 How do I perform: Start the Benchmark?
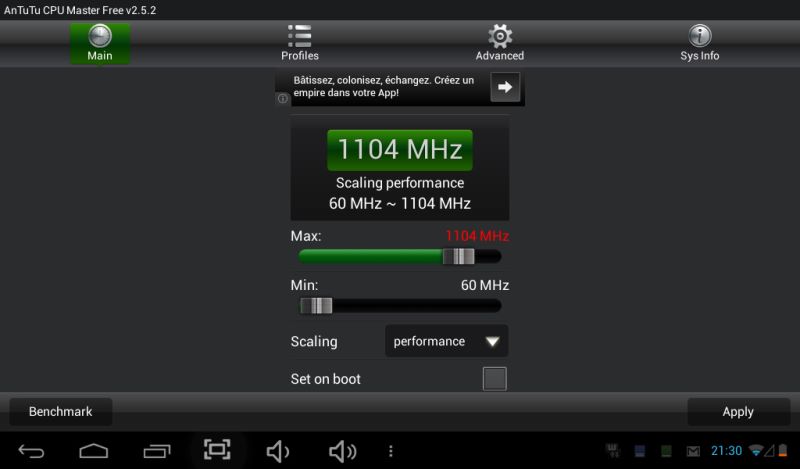click(61, 411)
